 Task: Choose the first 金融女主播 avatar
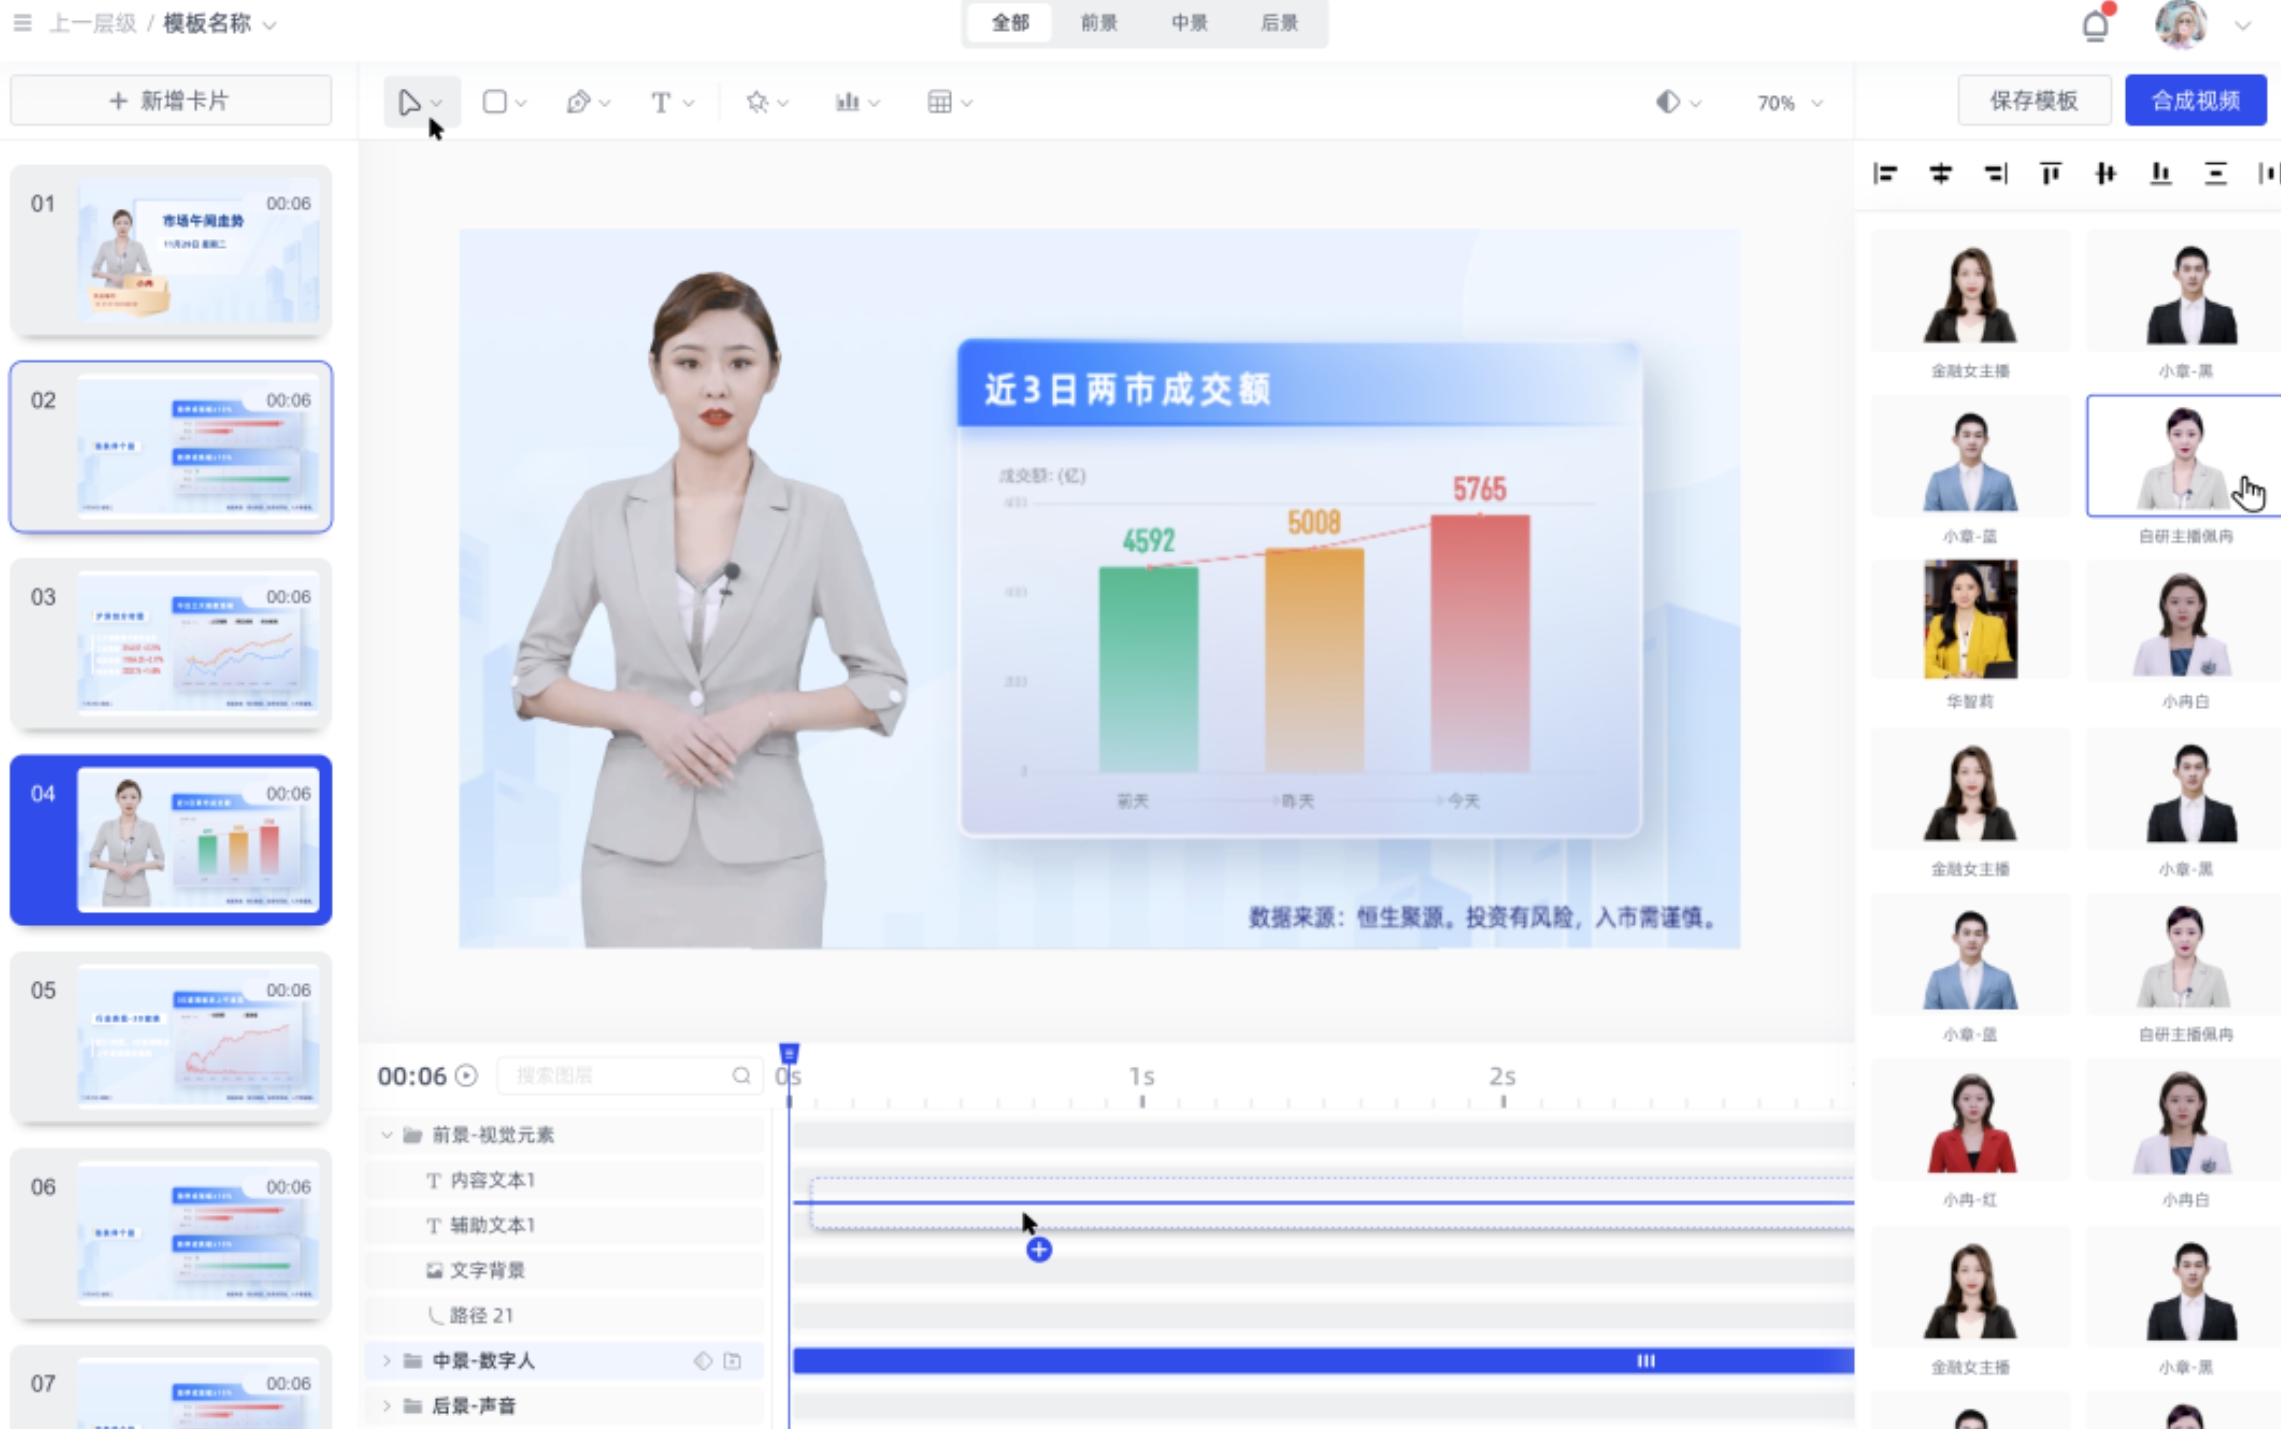click(1970, 291)
